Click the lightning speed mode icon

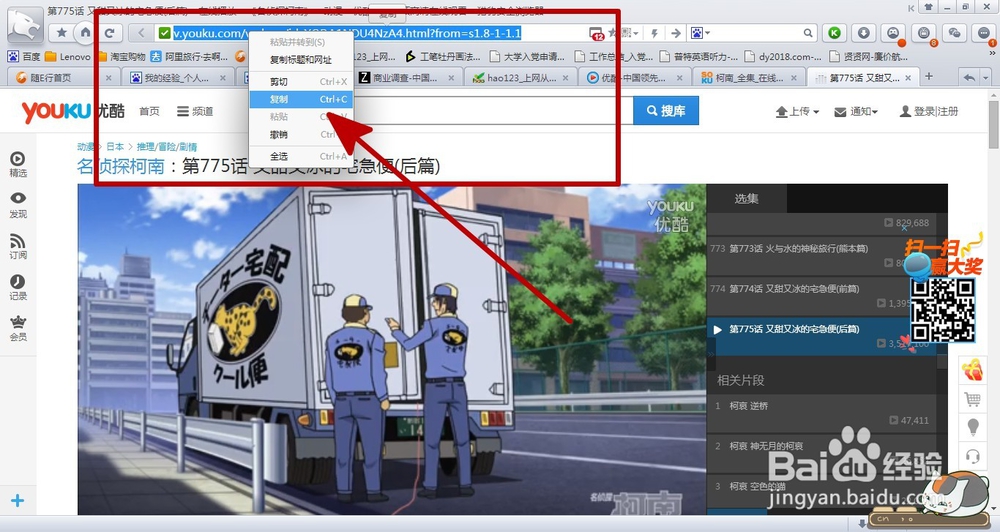tap(654, 33)
